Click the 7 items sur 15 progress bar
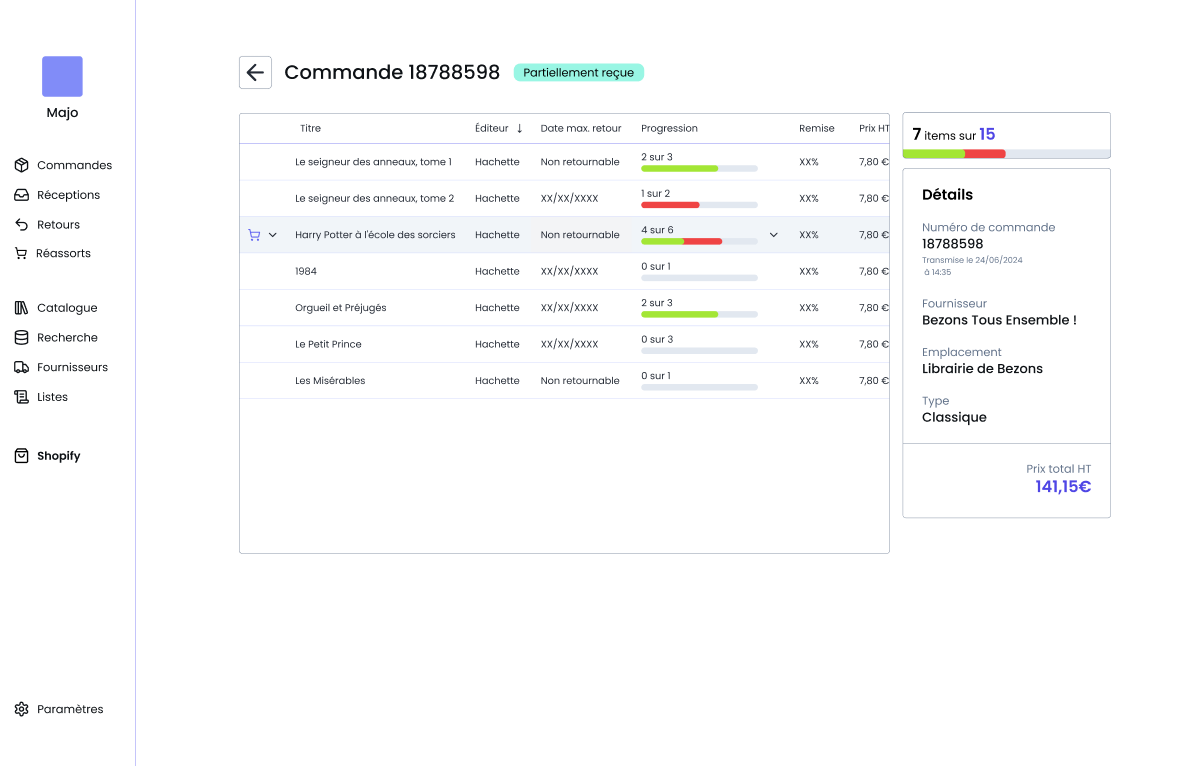Screen dimensions: 1204x766 (1006, 154)
